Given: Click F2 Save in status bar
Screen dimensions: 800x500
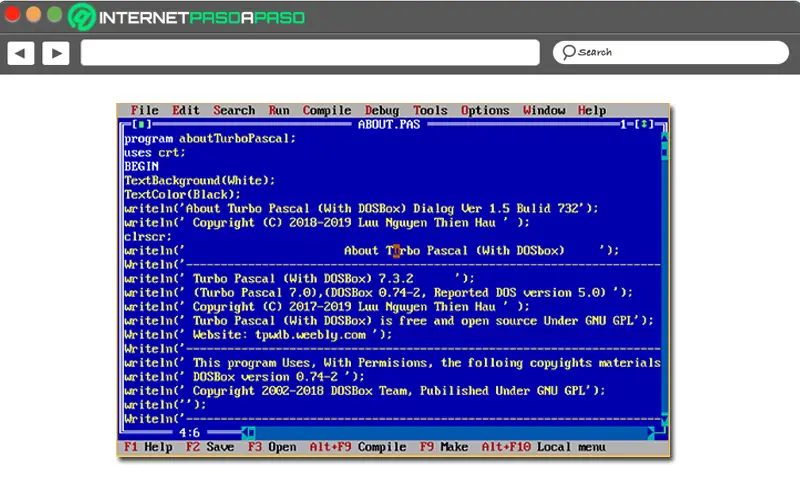Looking at the screenshot, I should (x=210, y=447).
